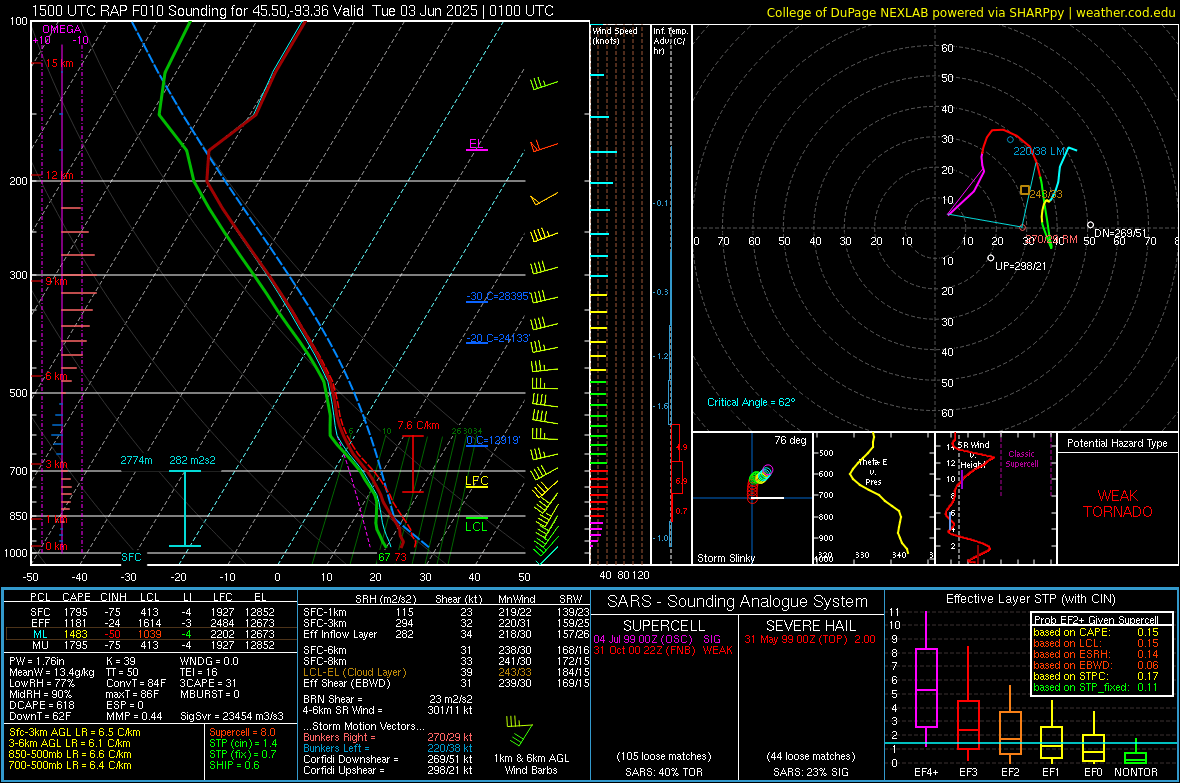
Task: Click the 1km & 6km AGL wind barbs icon
Action: click(x=519, y=730)
